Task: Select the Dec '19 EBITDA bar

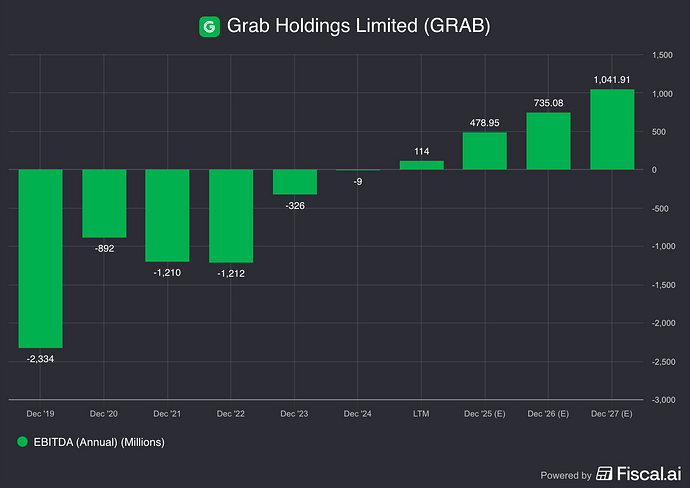Action: click(x=40, y=258)
